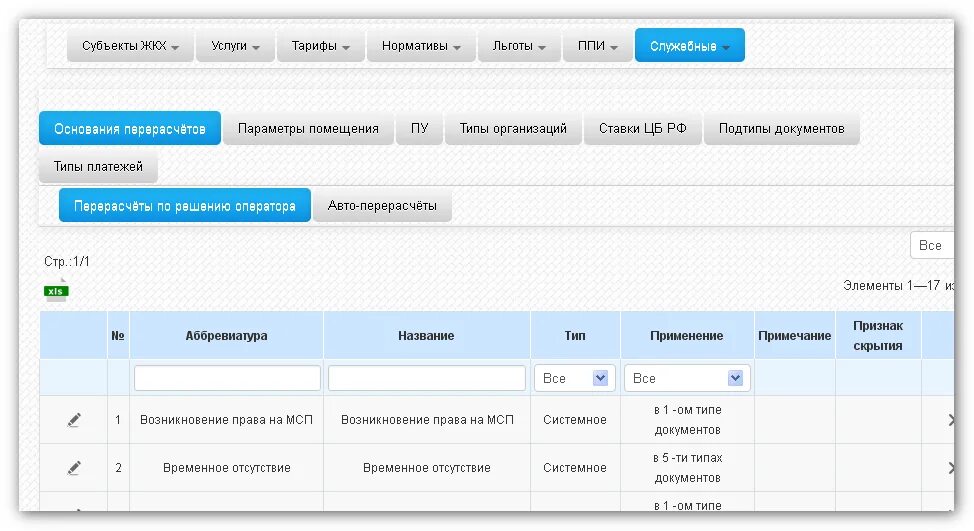Open the Ставки ЦБ РФ tab
Screen dimensions: 974x531
pyautogui.click(x=643, y=129)
